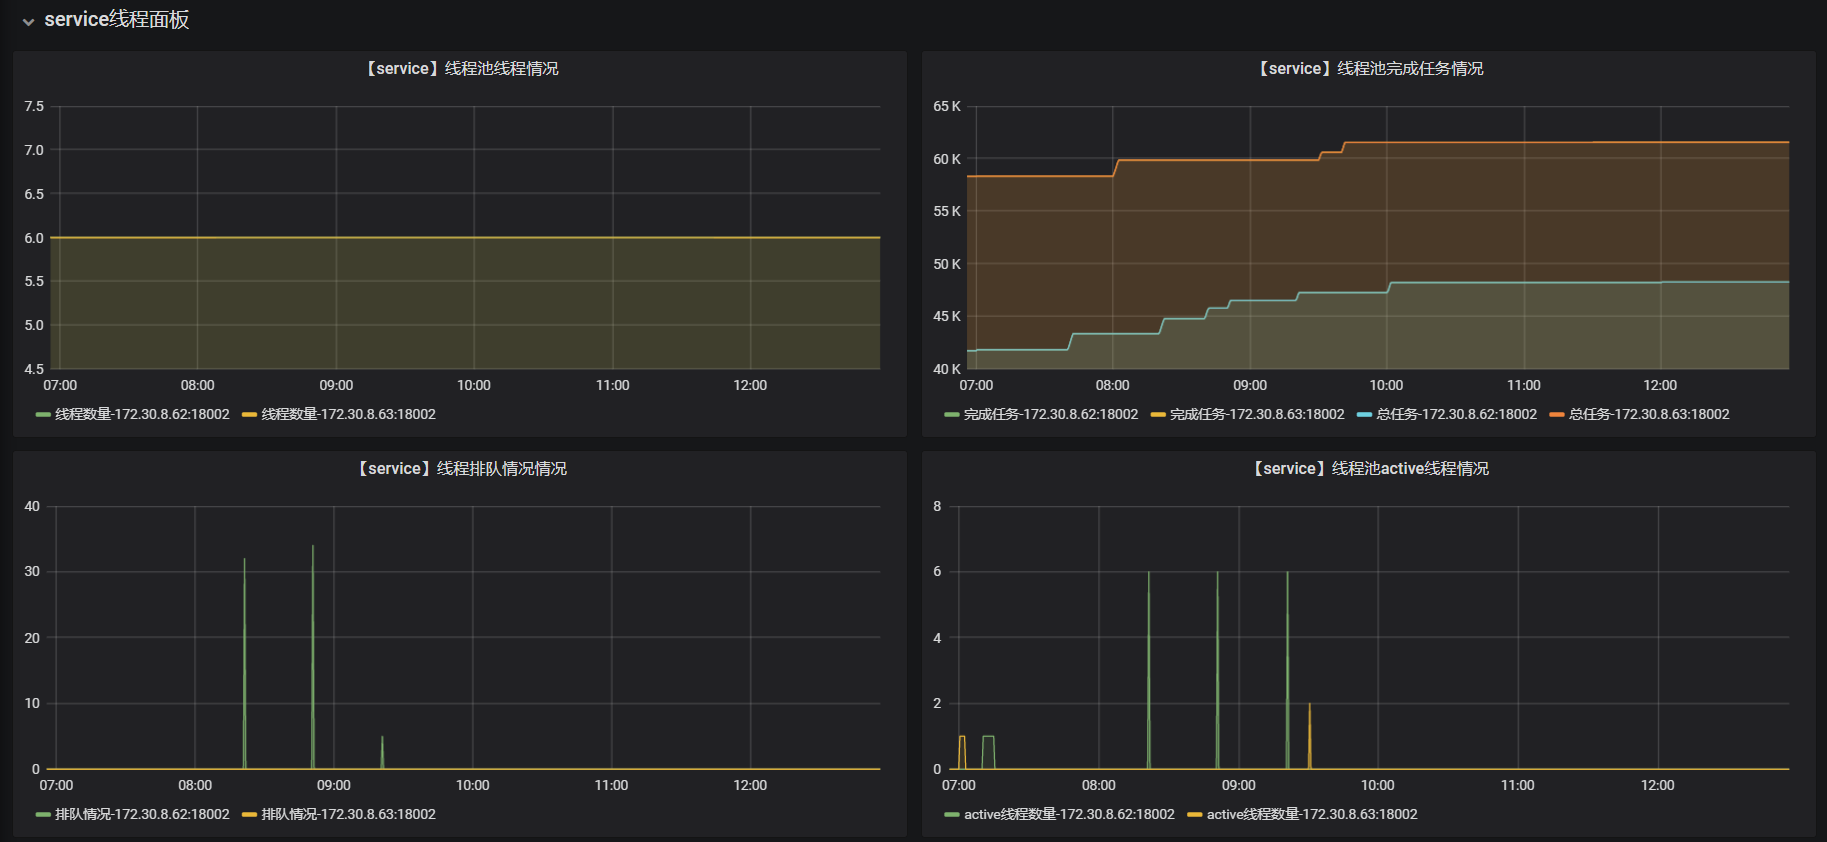
Task: Open the 【service】线程池完成任务情况 panel title menu
Action: coord(1369,69)
